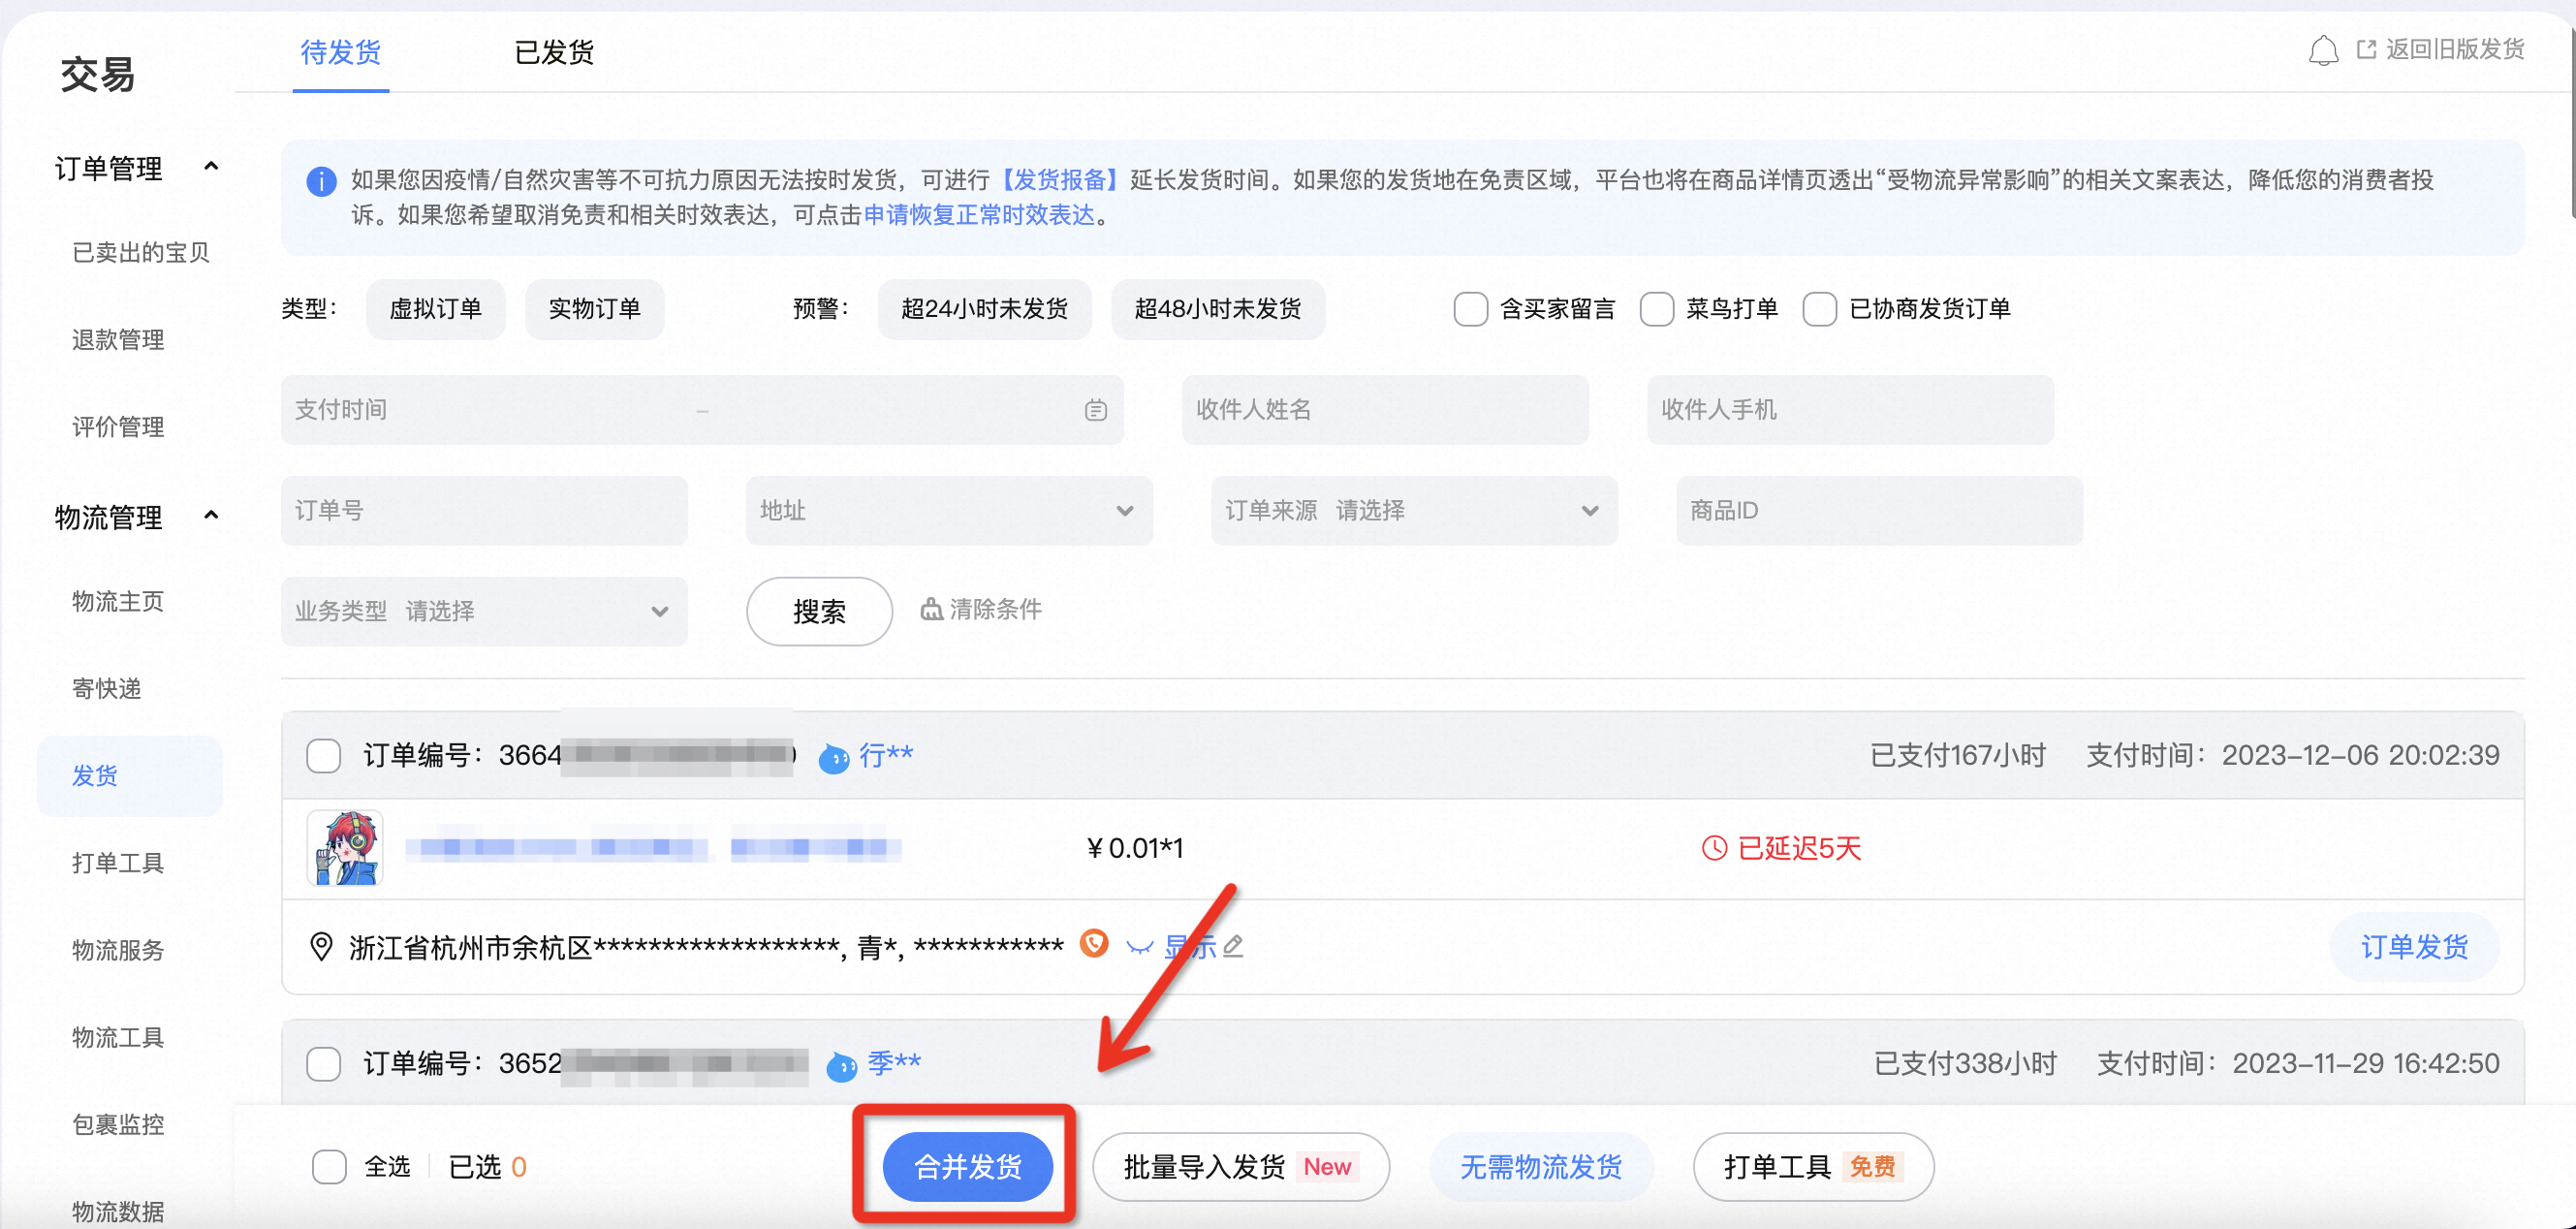Select the checkbox for order 3664
Image resolution: width=2576 pixels, height=1229 pixels.
(323, 755)
